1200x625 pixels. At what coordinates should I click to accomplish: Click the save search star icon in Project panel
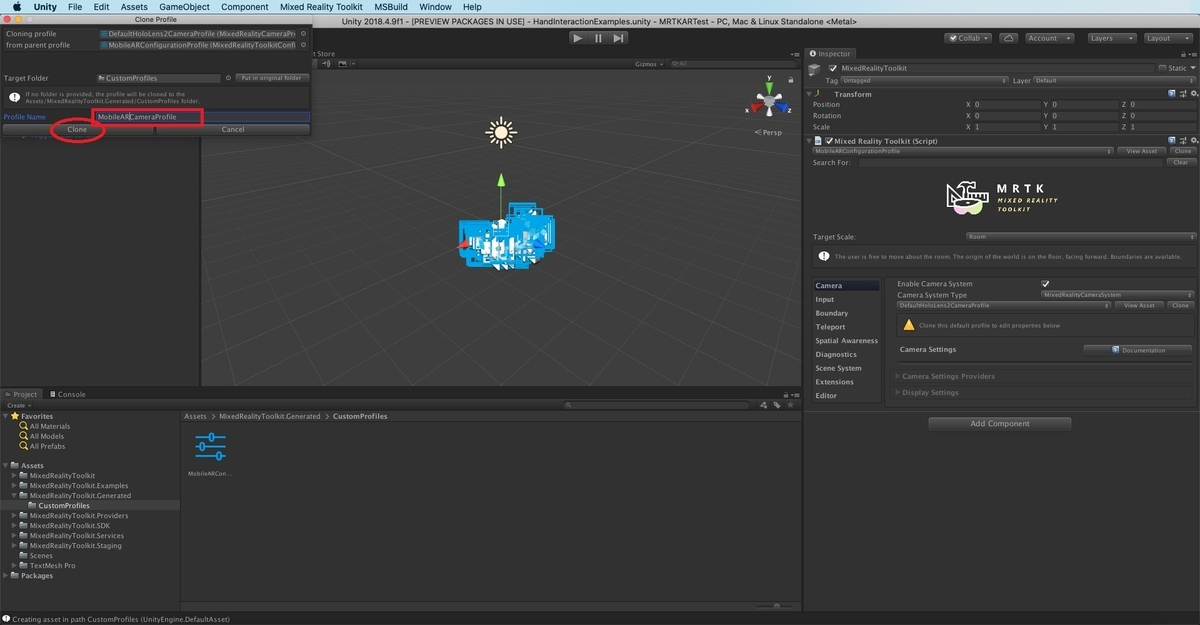point(790,405)
